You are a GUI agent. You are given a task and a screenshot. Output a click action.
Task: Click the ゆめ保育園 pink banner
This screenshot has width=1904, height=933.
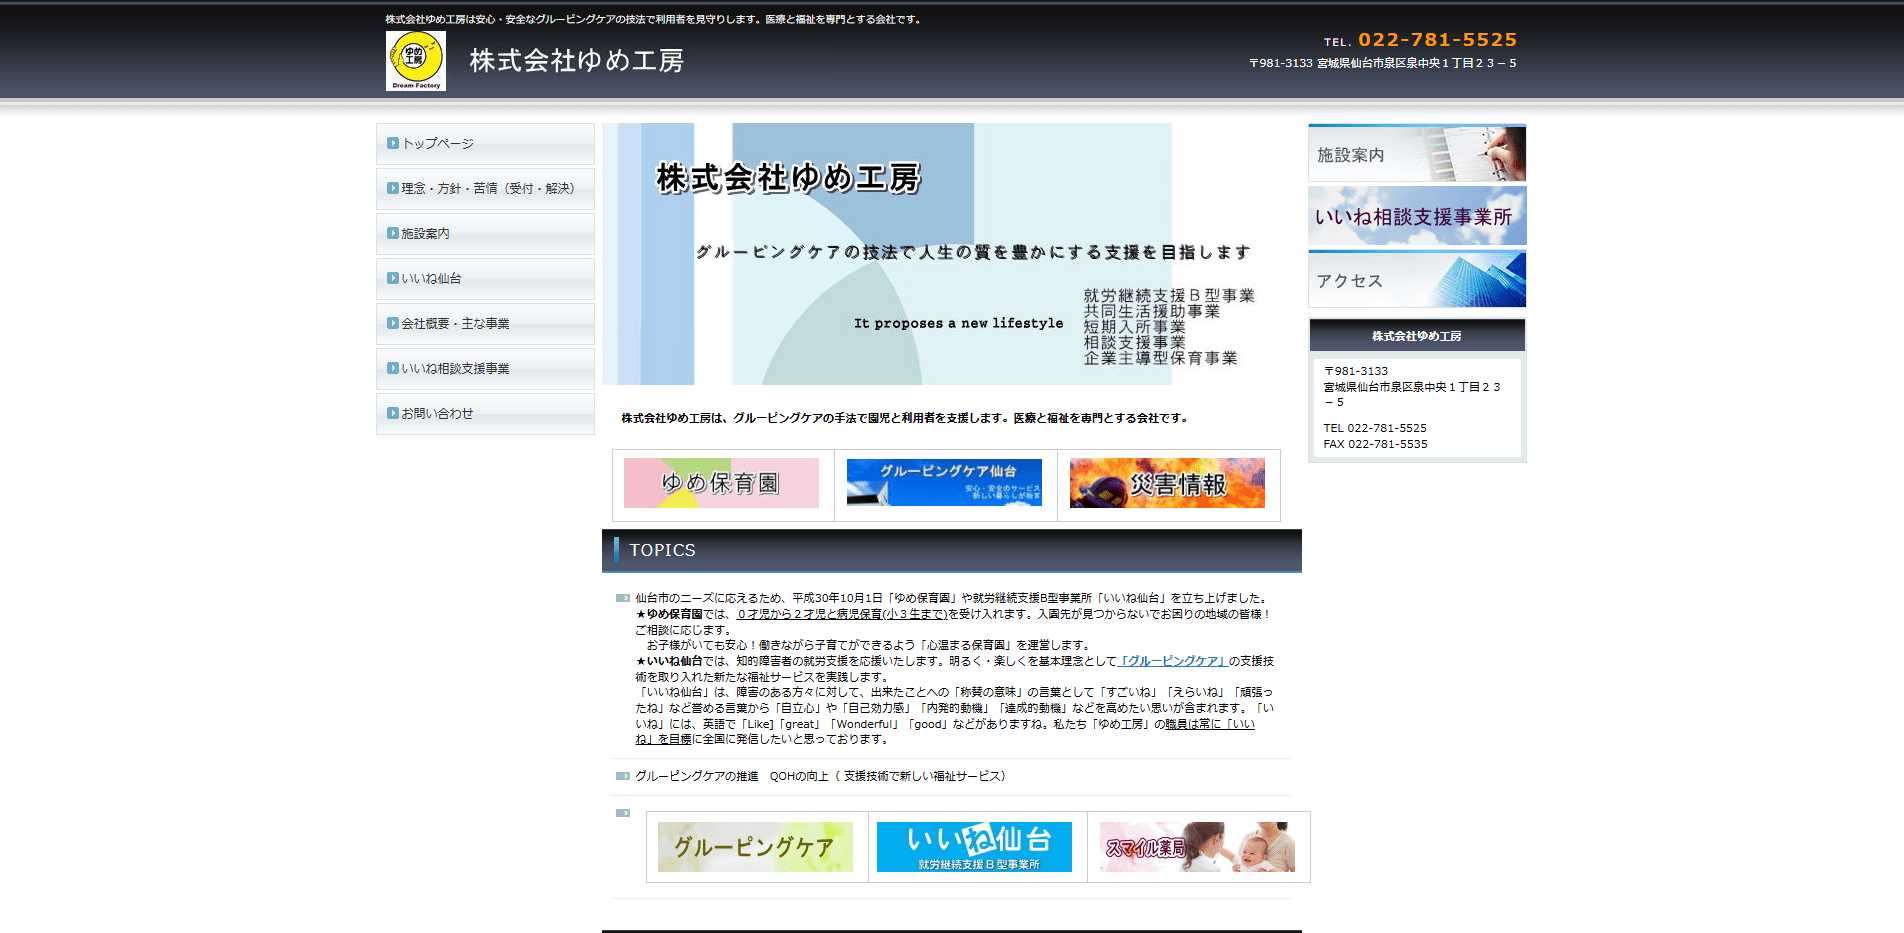pos(721,483)
